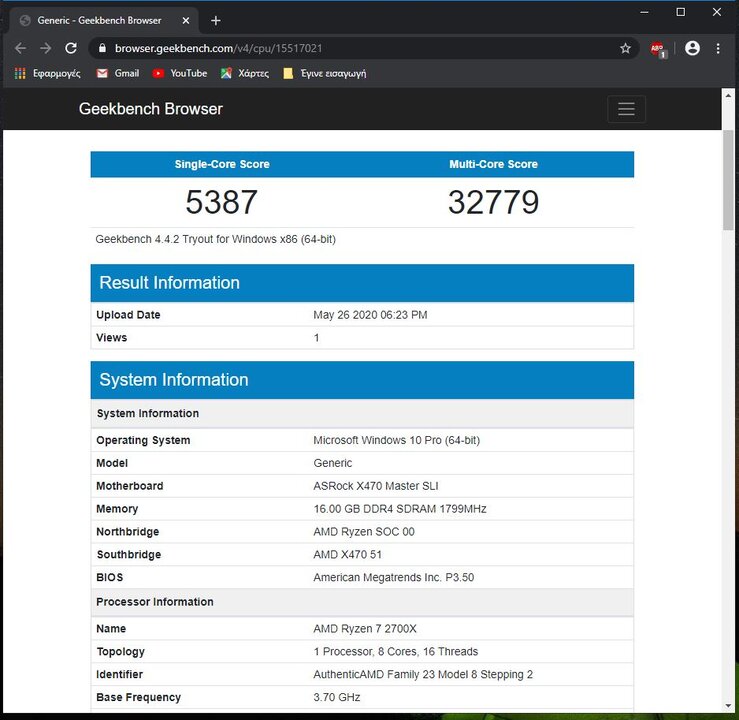Click upload date May 26 2020 06:23 PM
Image resolution: width=739 pixels, height=720 pixels.
[370, 315]
